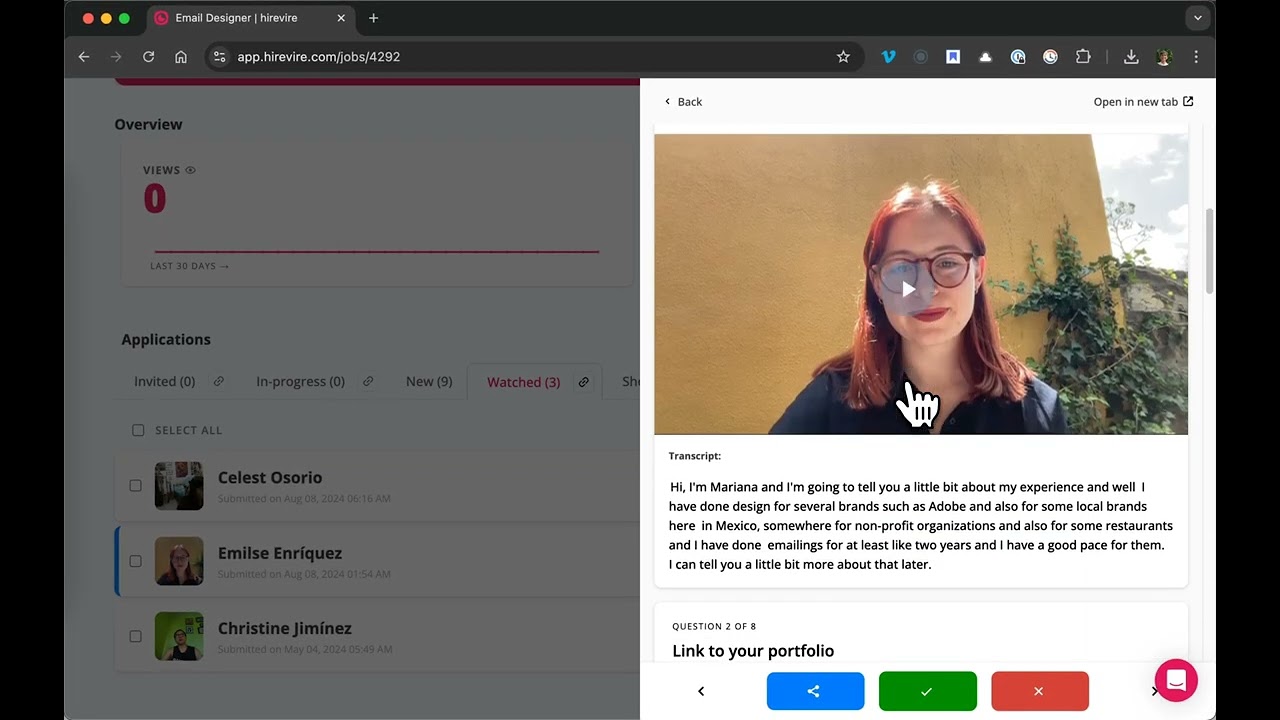Click the blue share button
This screenshot has width=1280, height=720.
(815, 691)
